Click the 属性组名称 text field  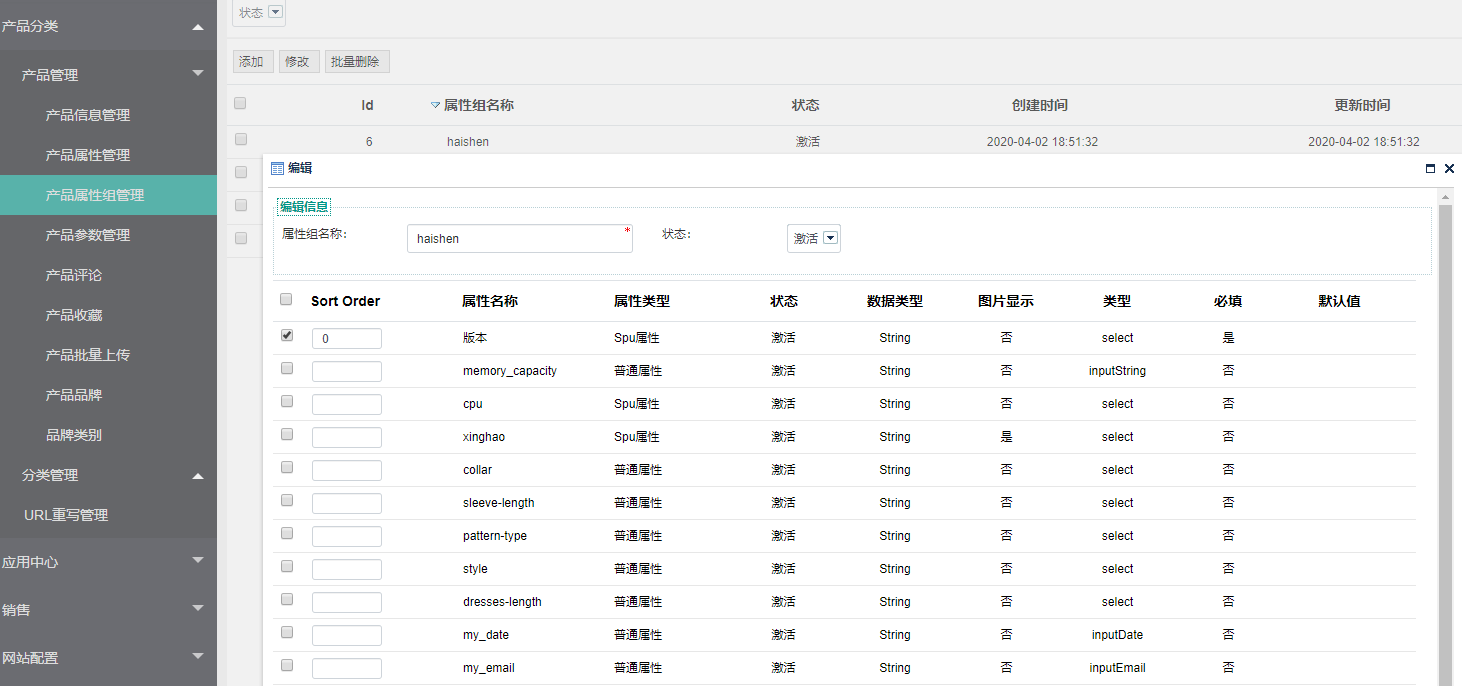519,239
